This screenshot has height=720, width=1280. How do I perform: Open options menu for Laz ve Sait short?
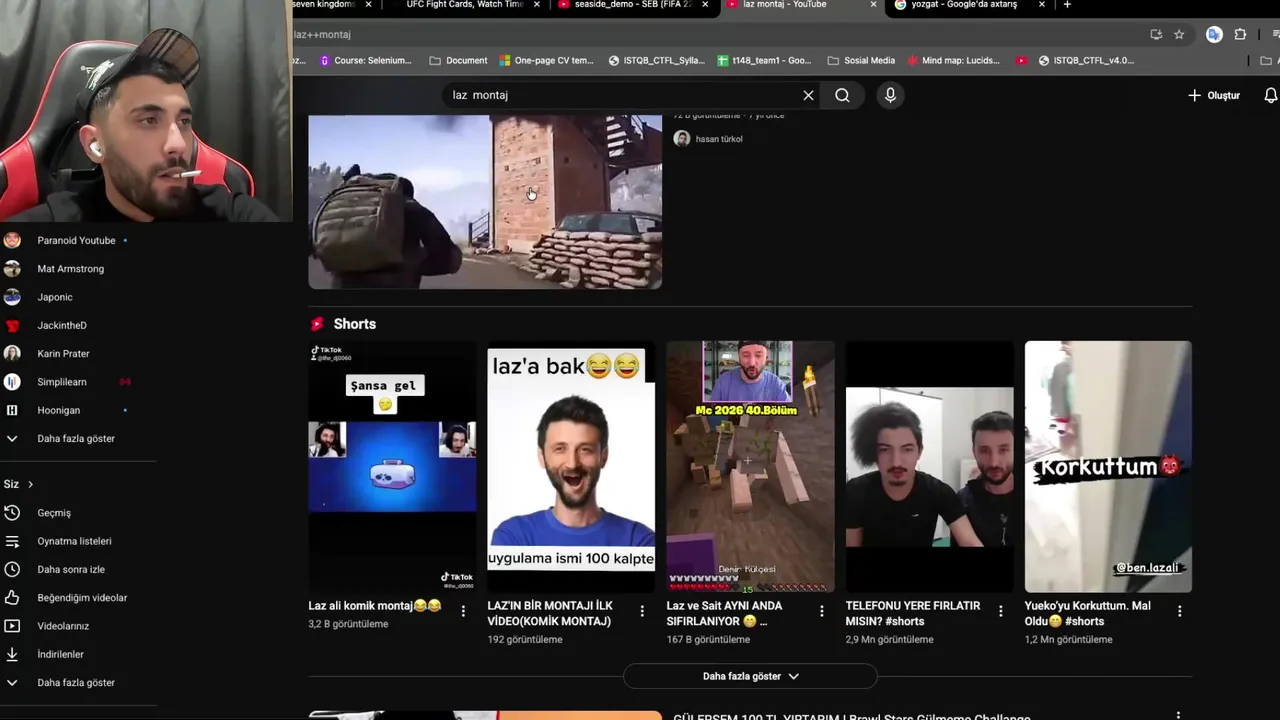(x=822, y=610)
